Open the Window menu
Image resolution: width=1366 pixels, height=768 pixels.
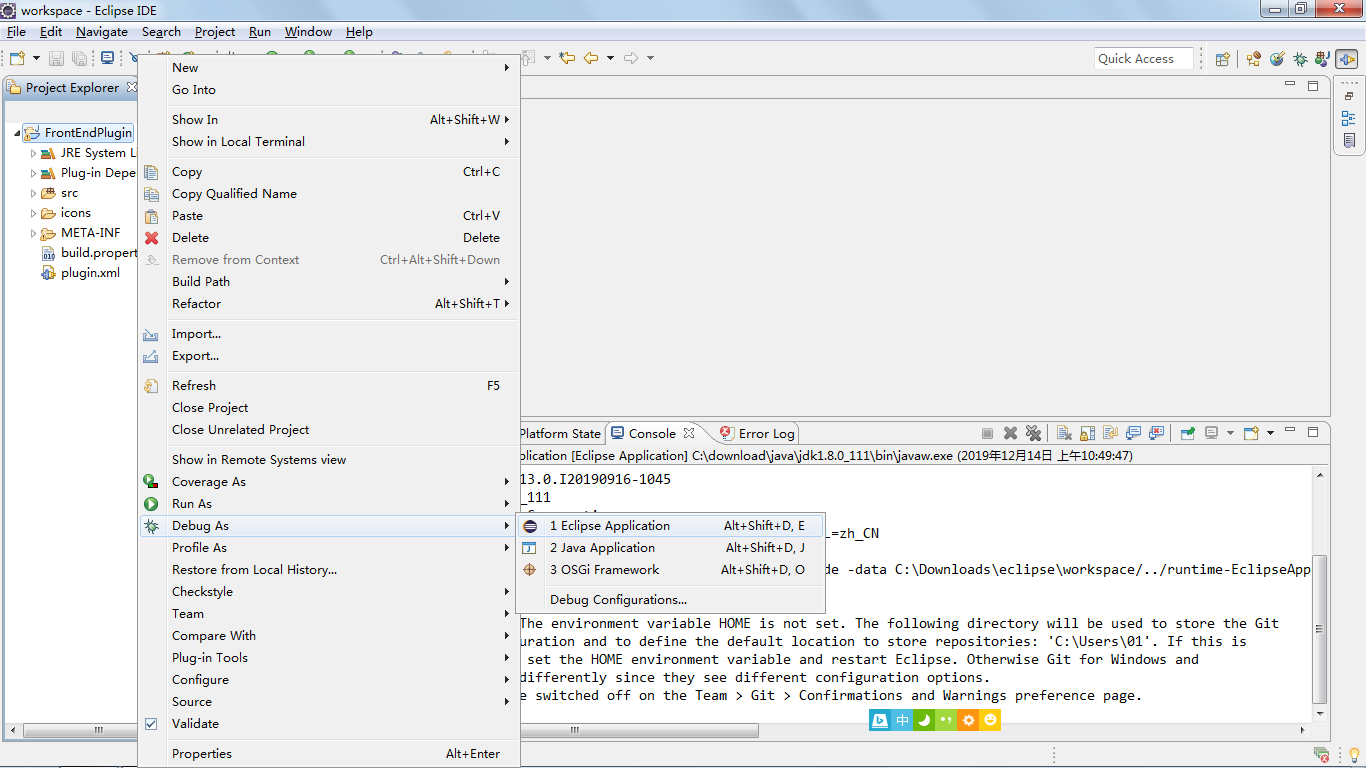308,32
